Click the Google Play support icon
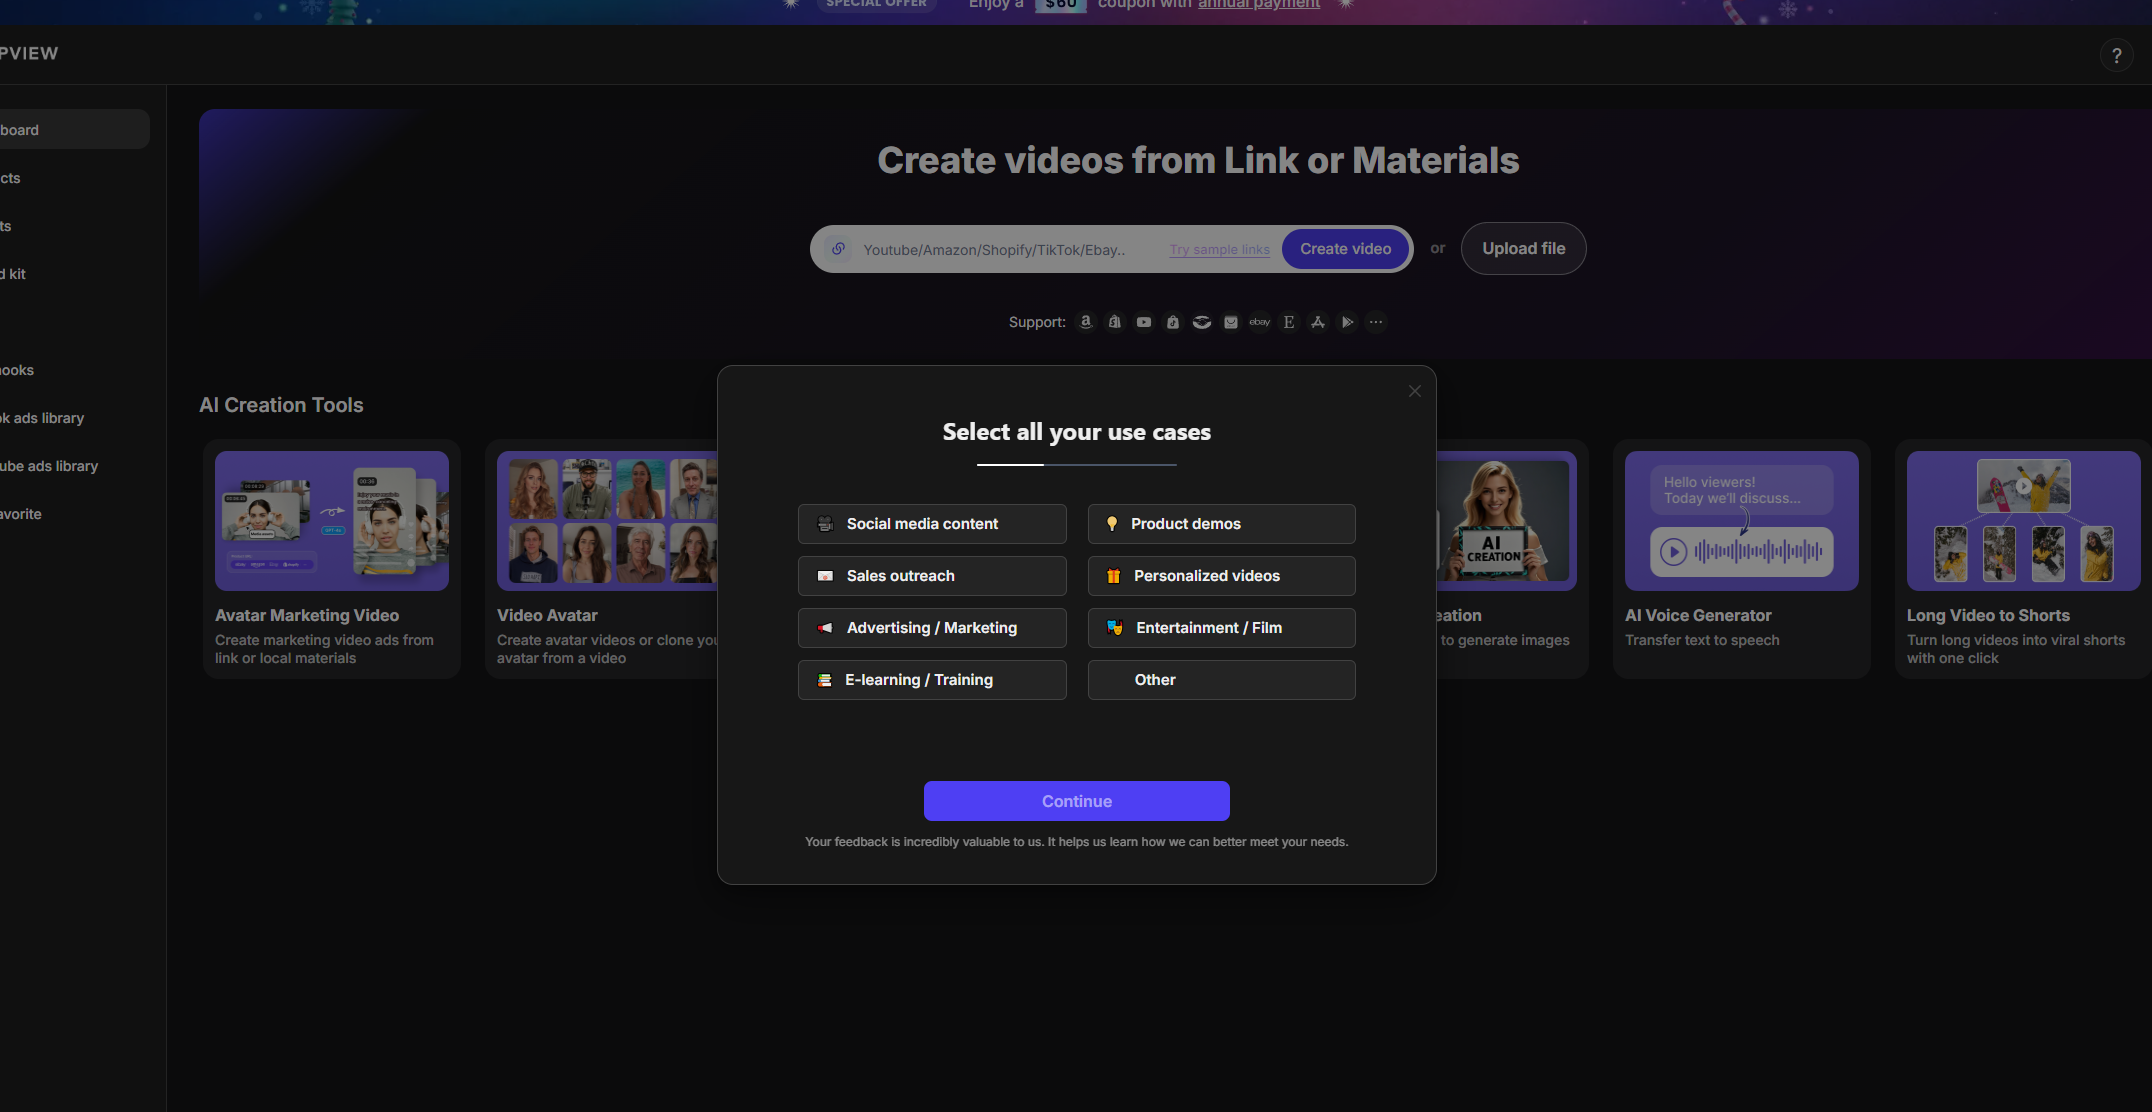Screen dimensions: 2152x1112 click(1347, 322)
